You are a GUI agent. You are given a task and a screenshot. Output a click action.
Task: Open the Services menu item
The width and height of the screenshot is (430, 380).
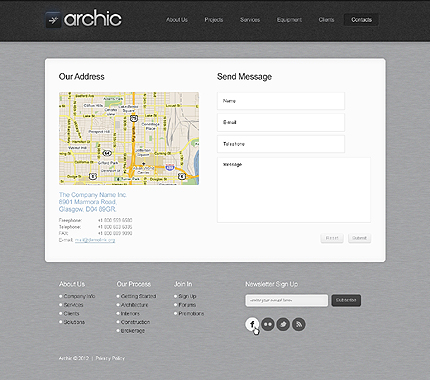pos(250,20)
